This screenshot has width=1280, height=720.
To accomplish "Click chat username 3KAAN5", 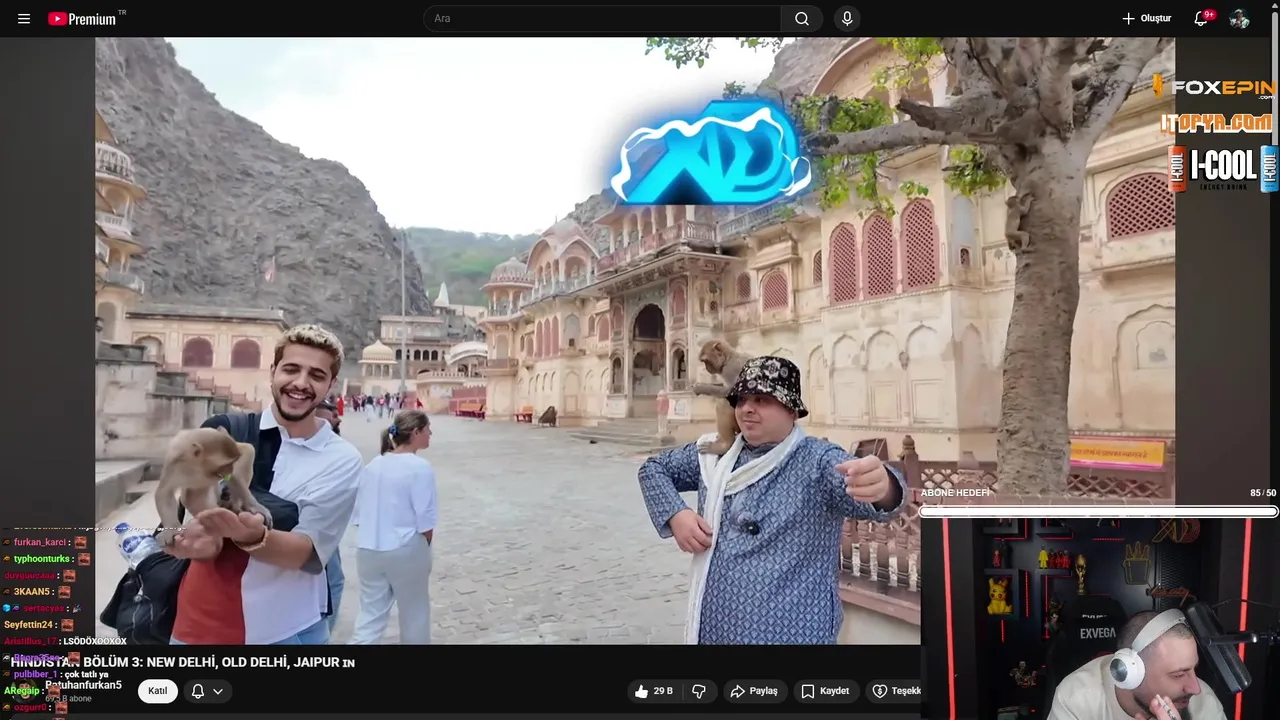I will (x=33, y=592).
